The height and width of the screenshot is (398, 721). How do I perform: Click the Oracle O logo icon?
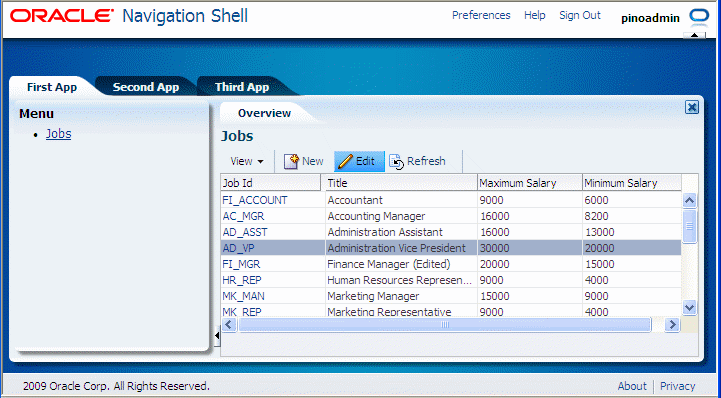coord(699,16)
